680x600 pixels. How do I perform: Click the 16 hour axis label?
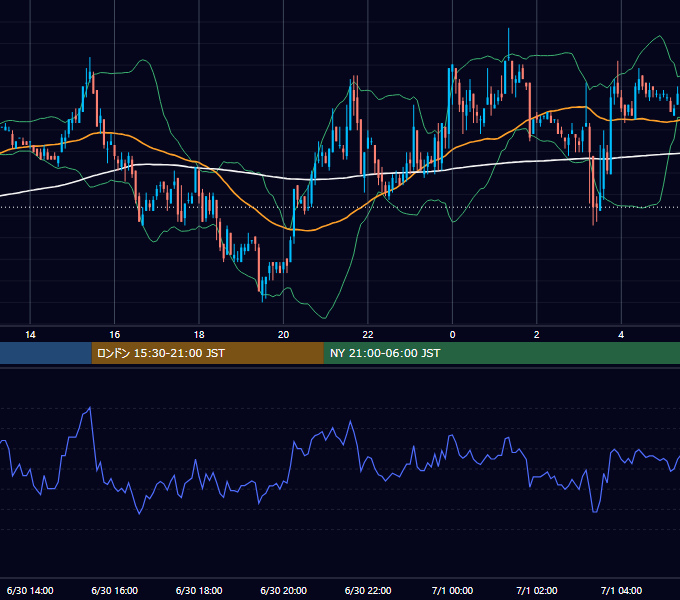click(x=114, y=335)
